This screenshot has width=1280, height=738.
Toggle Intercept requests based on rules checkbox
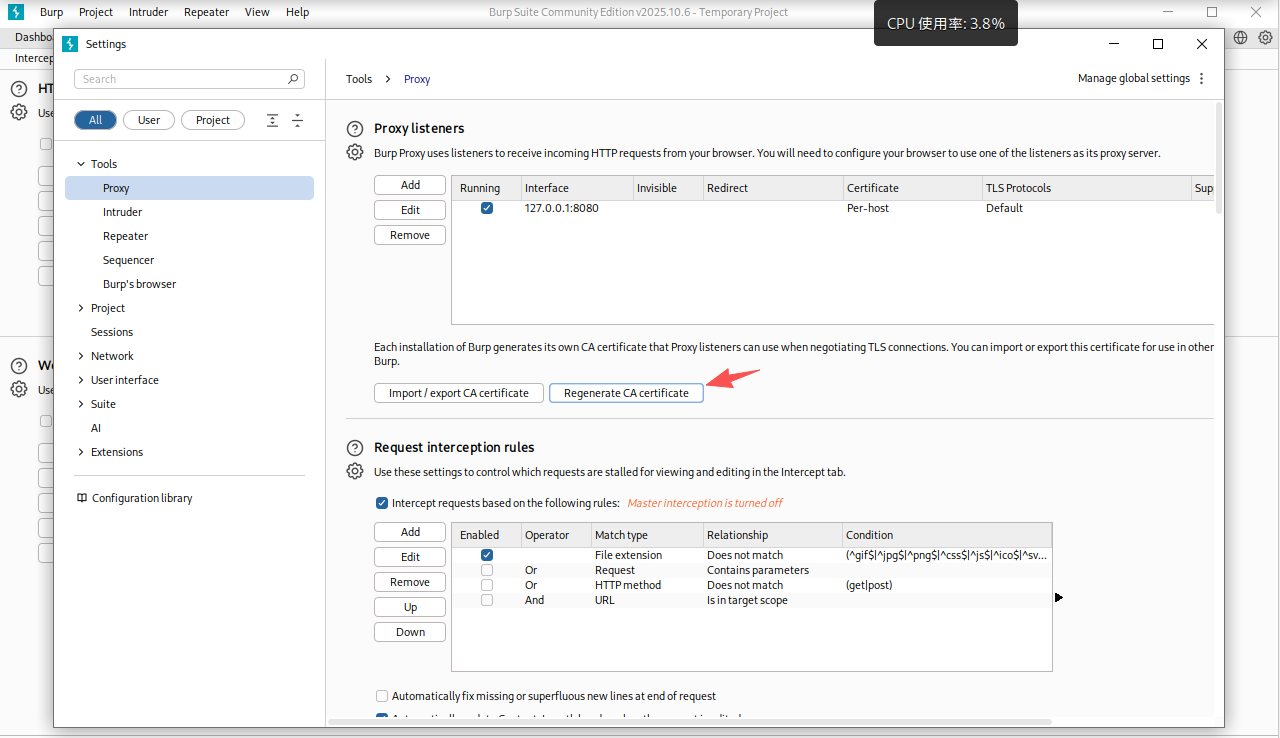click(382, 503)
